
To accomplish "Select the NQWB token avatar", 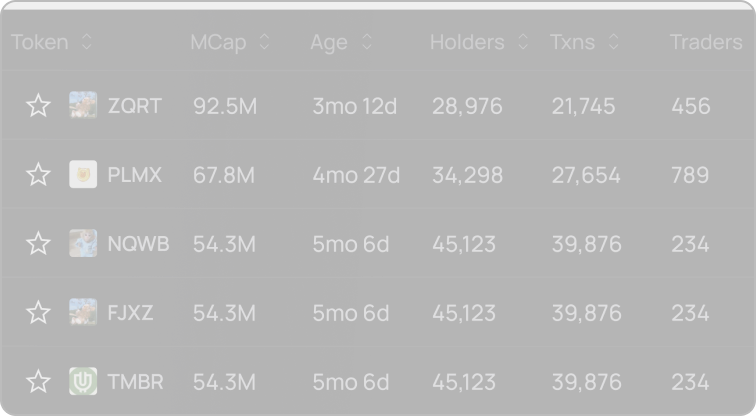I will tap(83, 243).
